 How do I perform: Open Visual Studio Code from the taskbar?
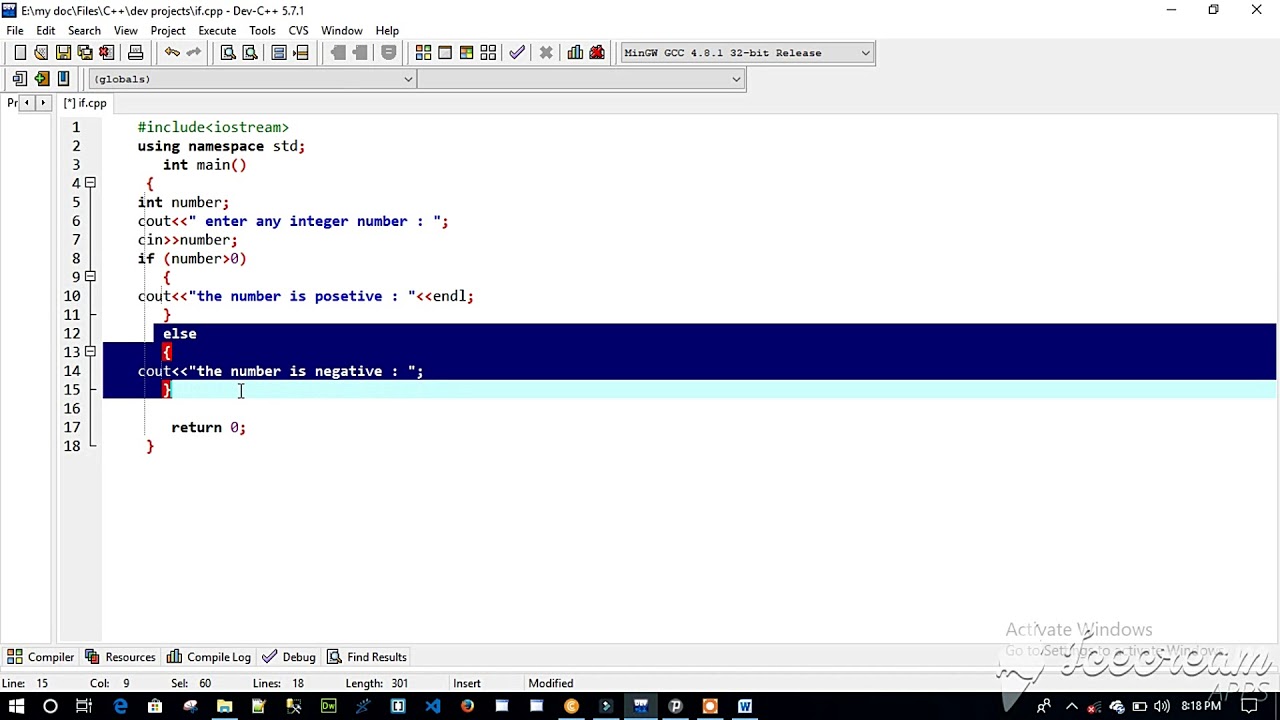tap(432, 707)
